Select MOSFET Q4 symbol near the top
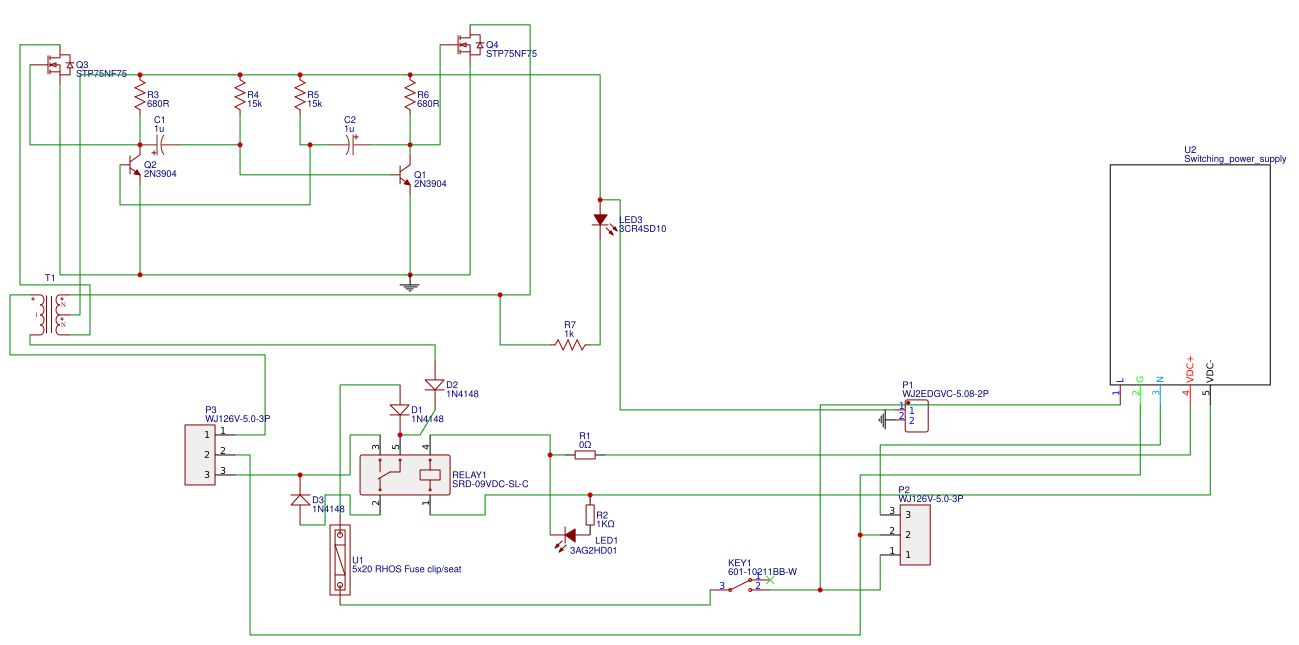The height and width of the screenshot is (645, 1299). click(x=468, y=43)
